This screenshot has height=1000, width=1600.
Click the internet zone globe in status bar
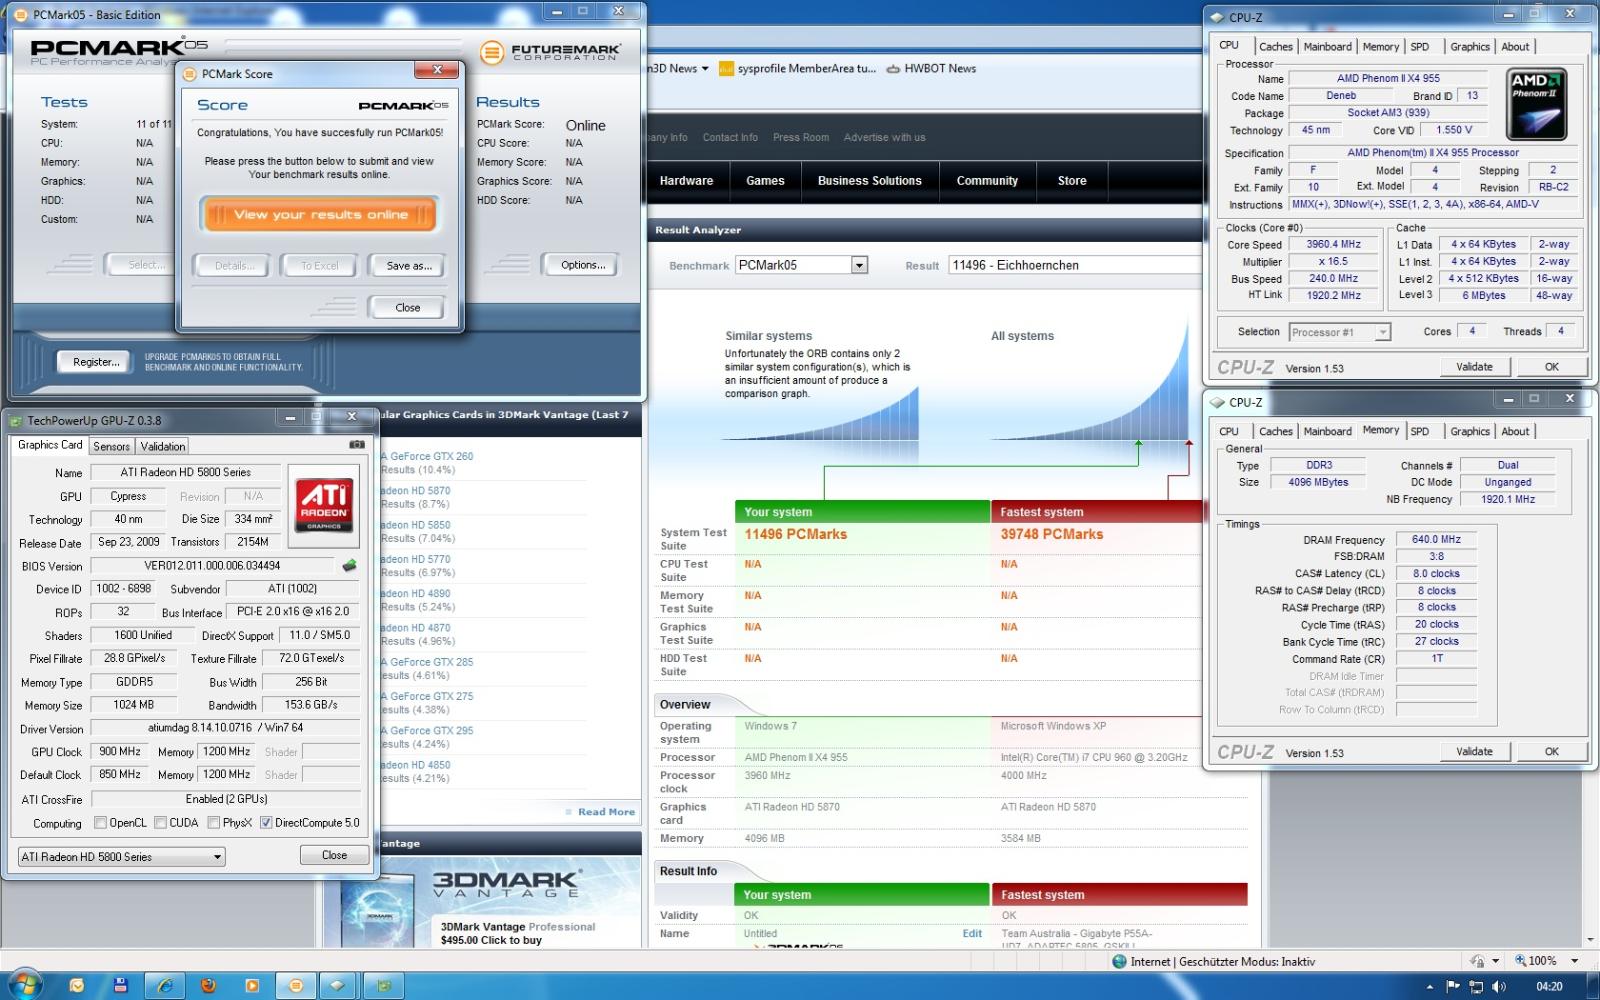[x=1120, y=961]
